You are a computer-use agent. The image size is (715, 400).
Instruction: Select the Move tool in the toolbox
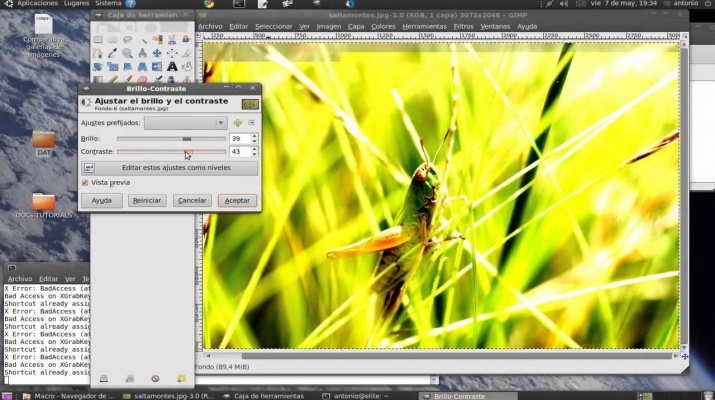158,54
